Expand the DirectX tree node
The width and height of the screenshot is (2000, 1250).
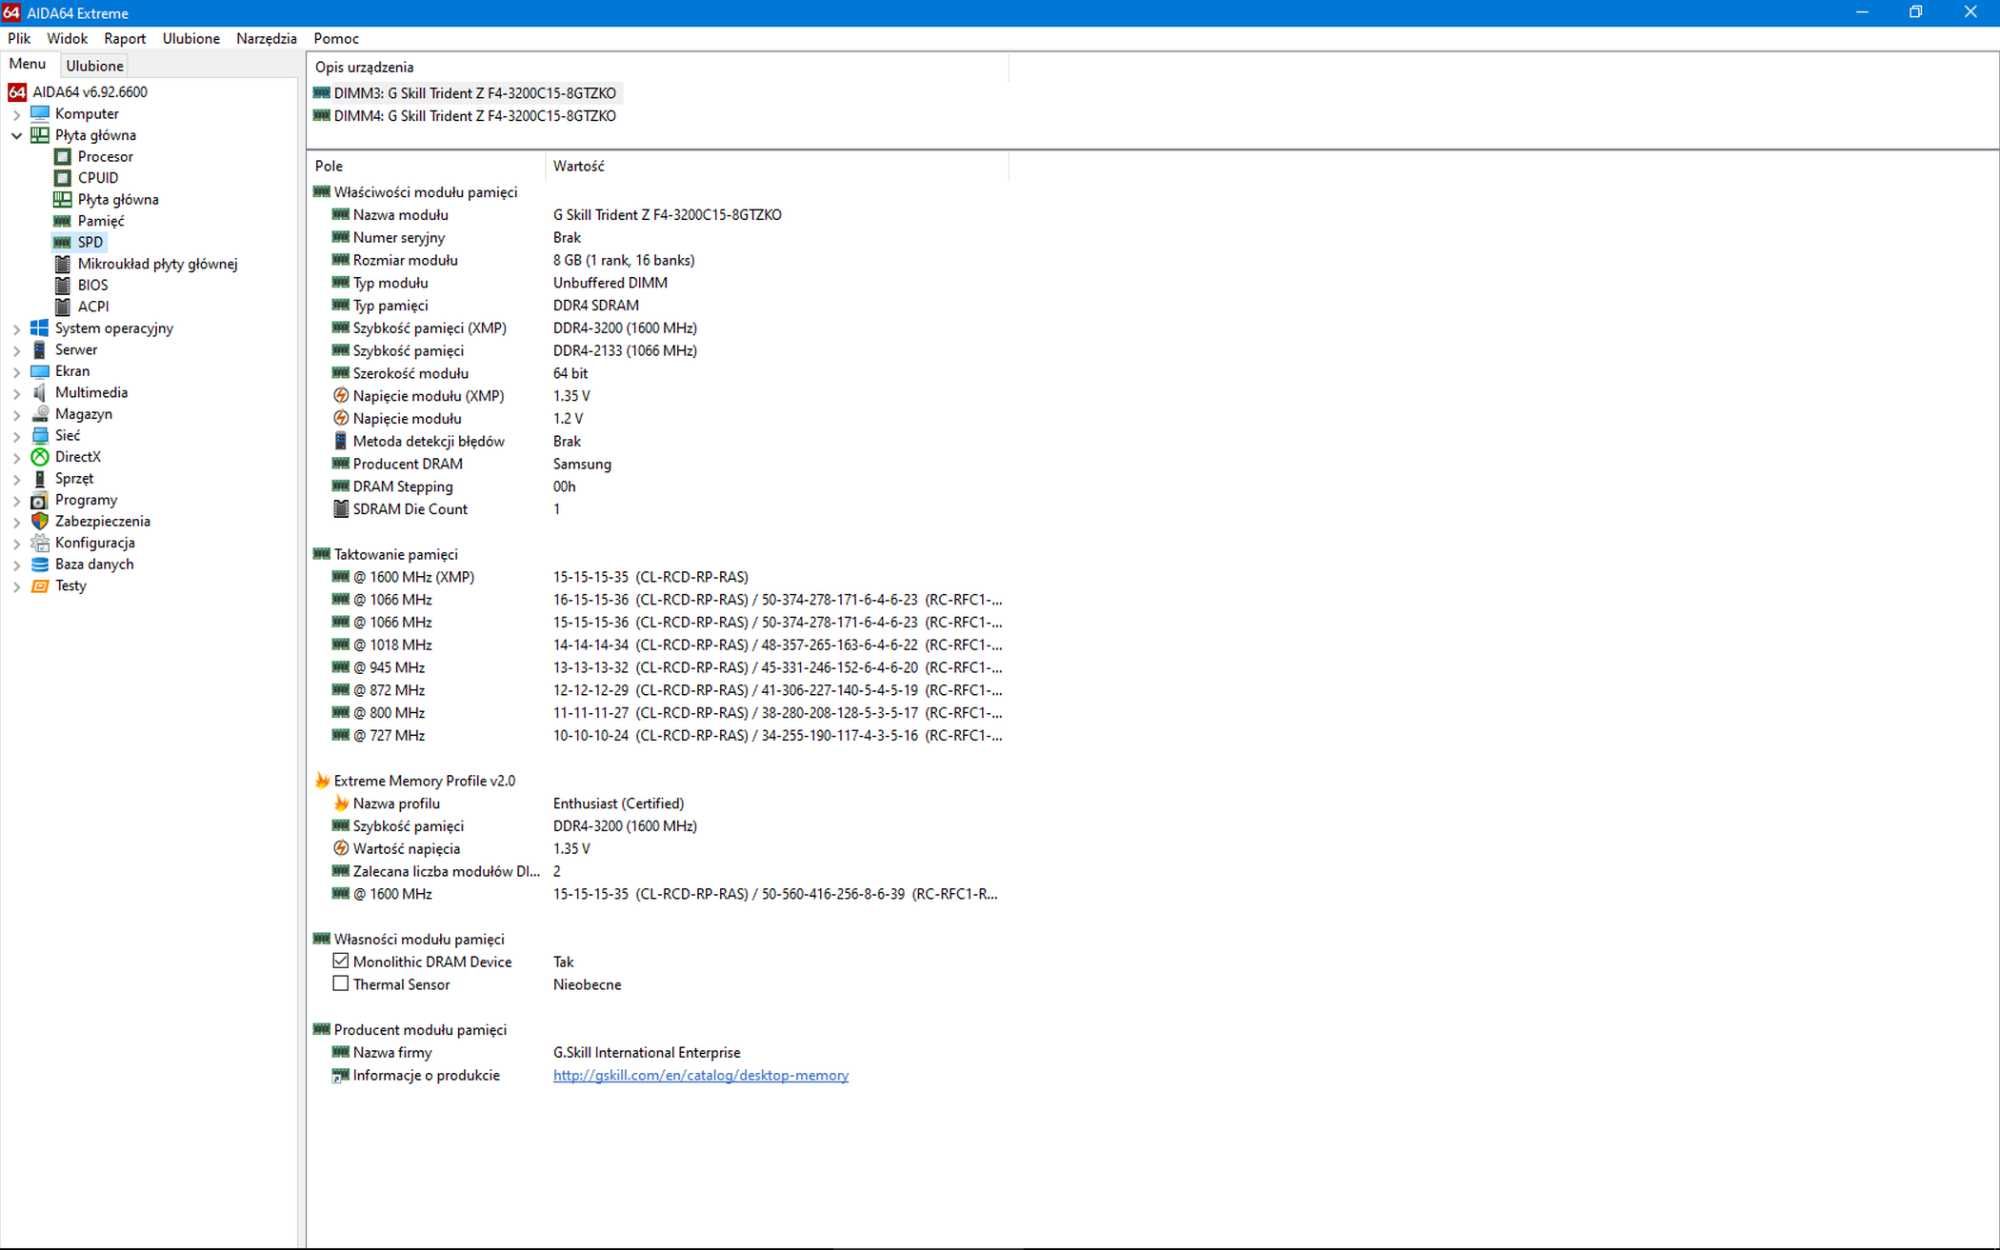(x=16, y=458)
